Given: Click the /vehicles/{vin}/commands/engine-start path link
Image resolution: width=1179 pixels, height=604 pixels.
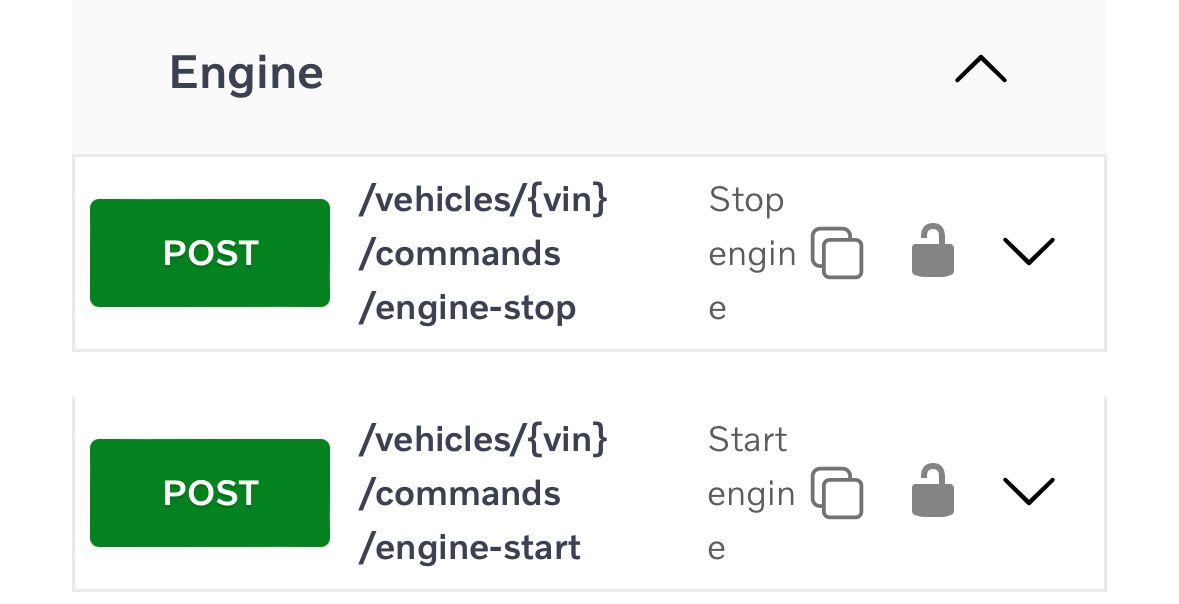Looking at the screenshot, I should [483, 493].
